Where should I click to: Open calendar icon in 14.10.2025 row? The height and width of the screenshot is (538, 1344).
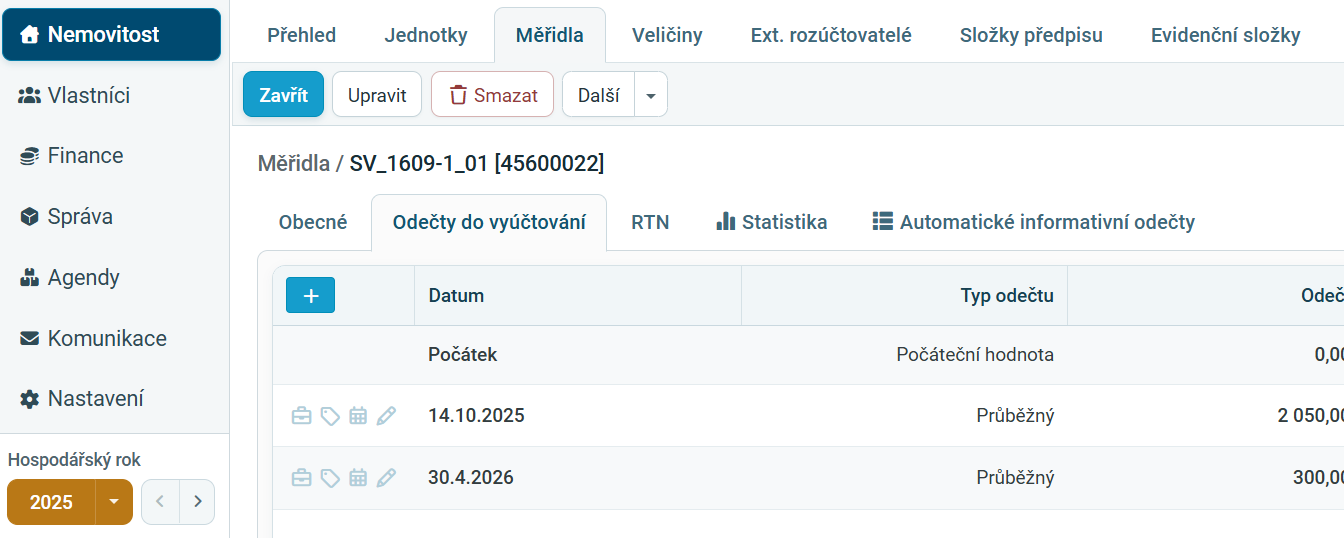click(358, 416)
